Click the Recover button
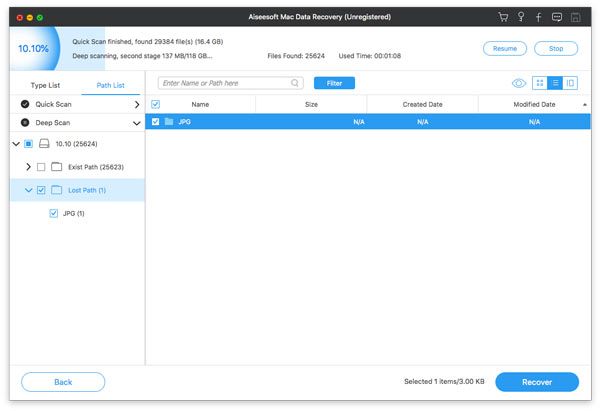Image resolution: width=600 pixels, height=411 pixels. coord(536,381)
